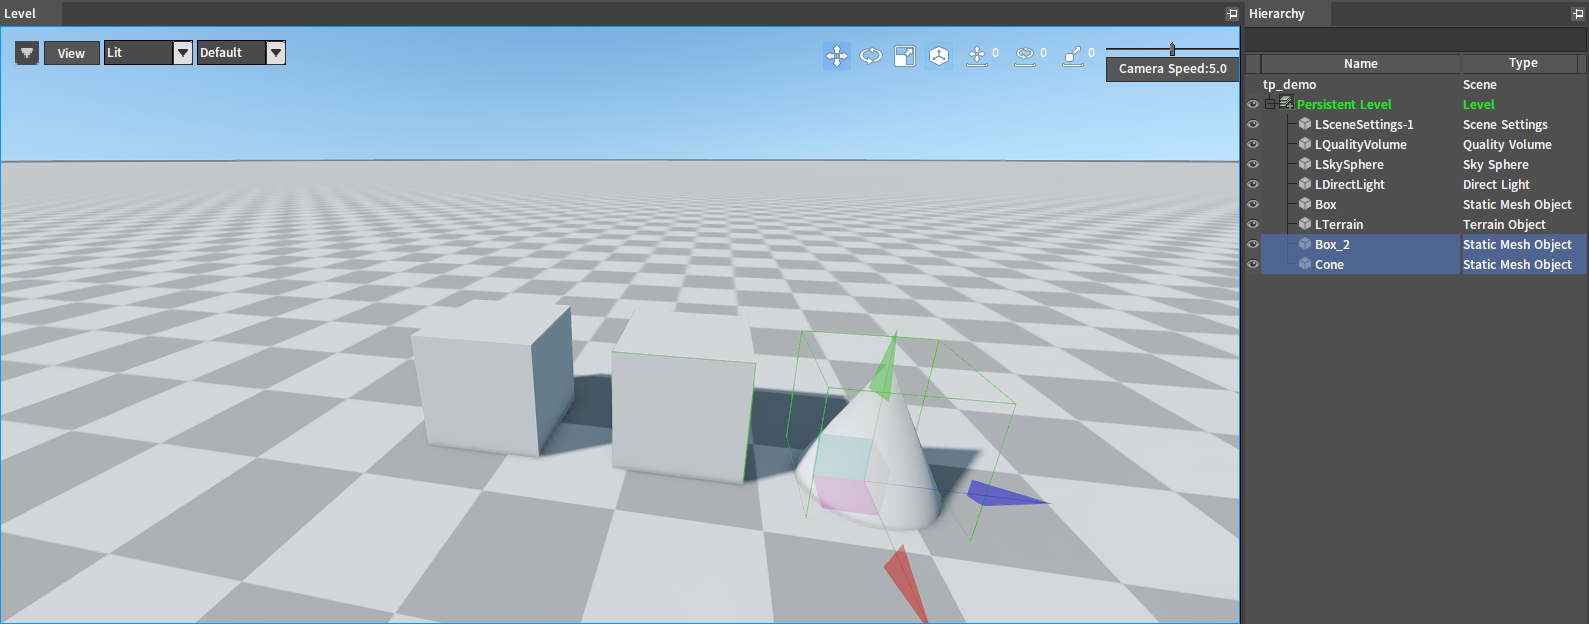1589x624 pixels.
Task: Pin the Hierarchy panel
Action: pos(1578,14)
